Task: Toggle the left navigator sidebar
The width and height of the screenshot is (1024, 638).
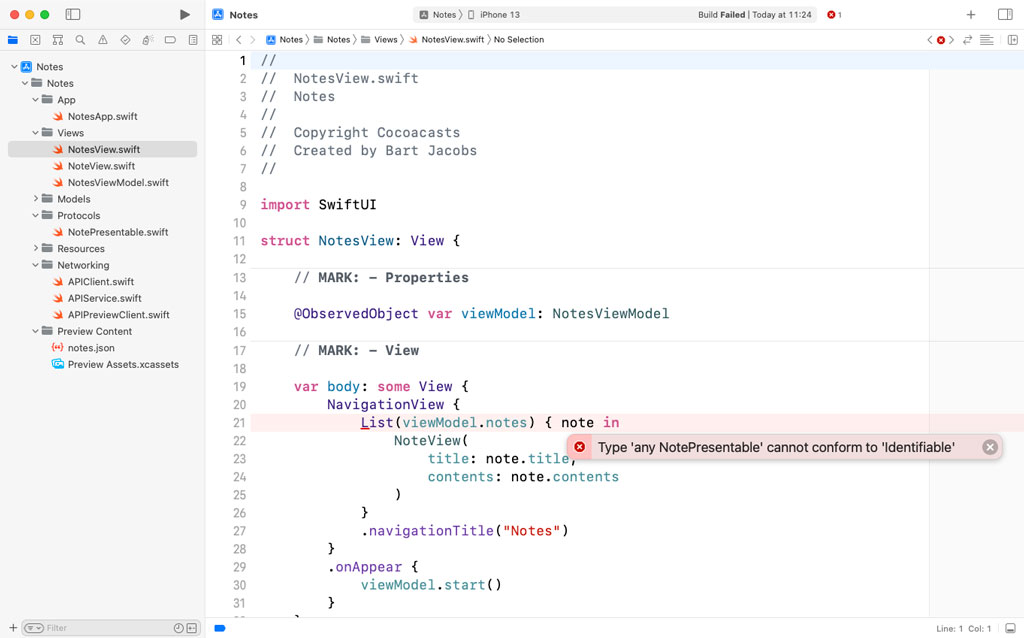Action: coord(73,15)
